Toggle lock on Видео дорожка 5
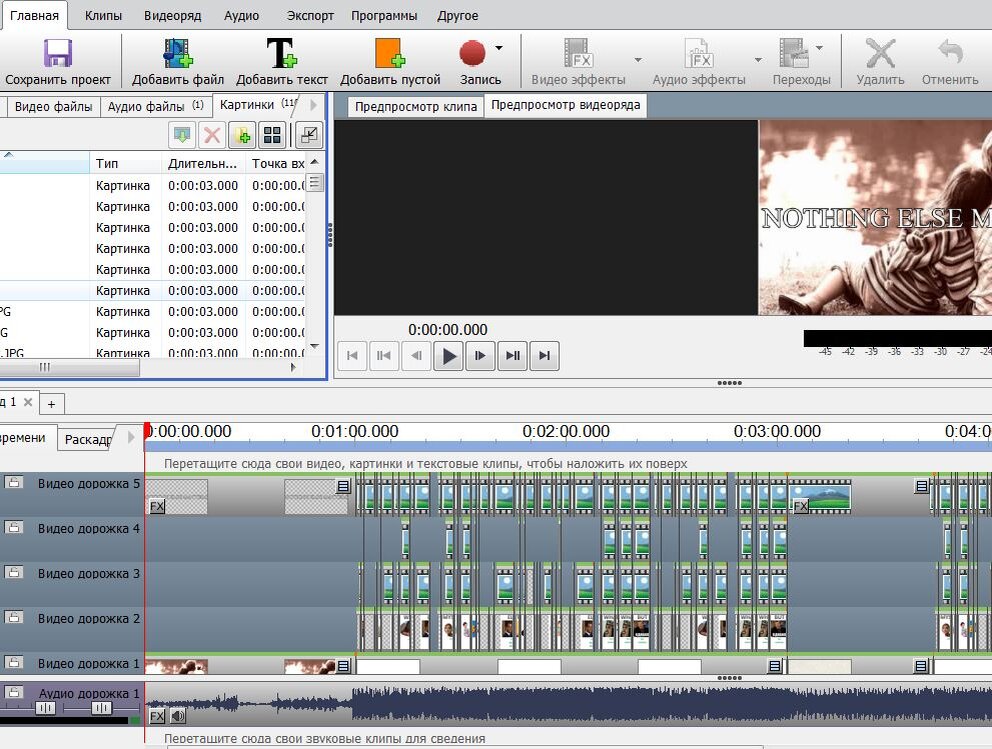992x749 pixels. (13, 483)
